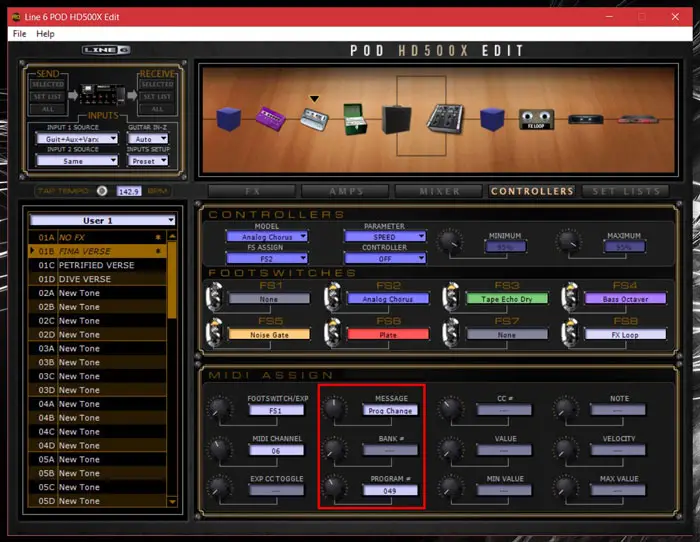
Task: Open the File menu
Action: click(19, 34)
